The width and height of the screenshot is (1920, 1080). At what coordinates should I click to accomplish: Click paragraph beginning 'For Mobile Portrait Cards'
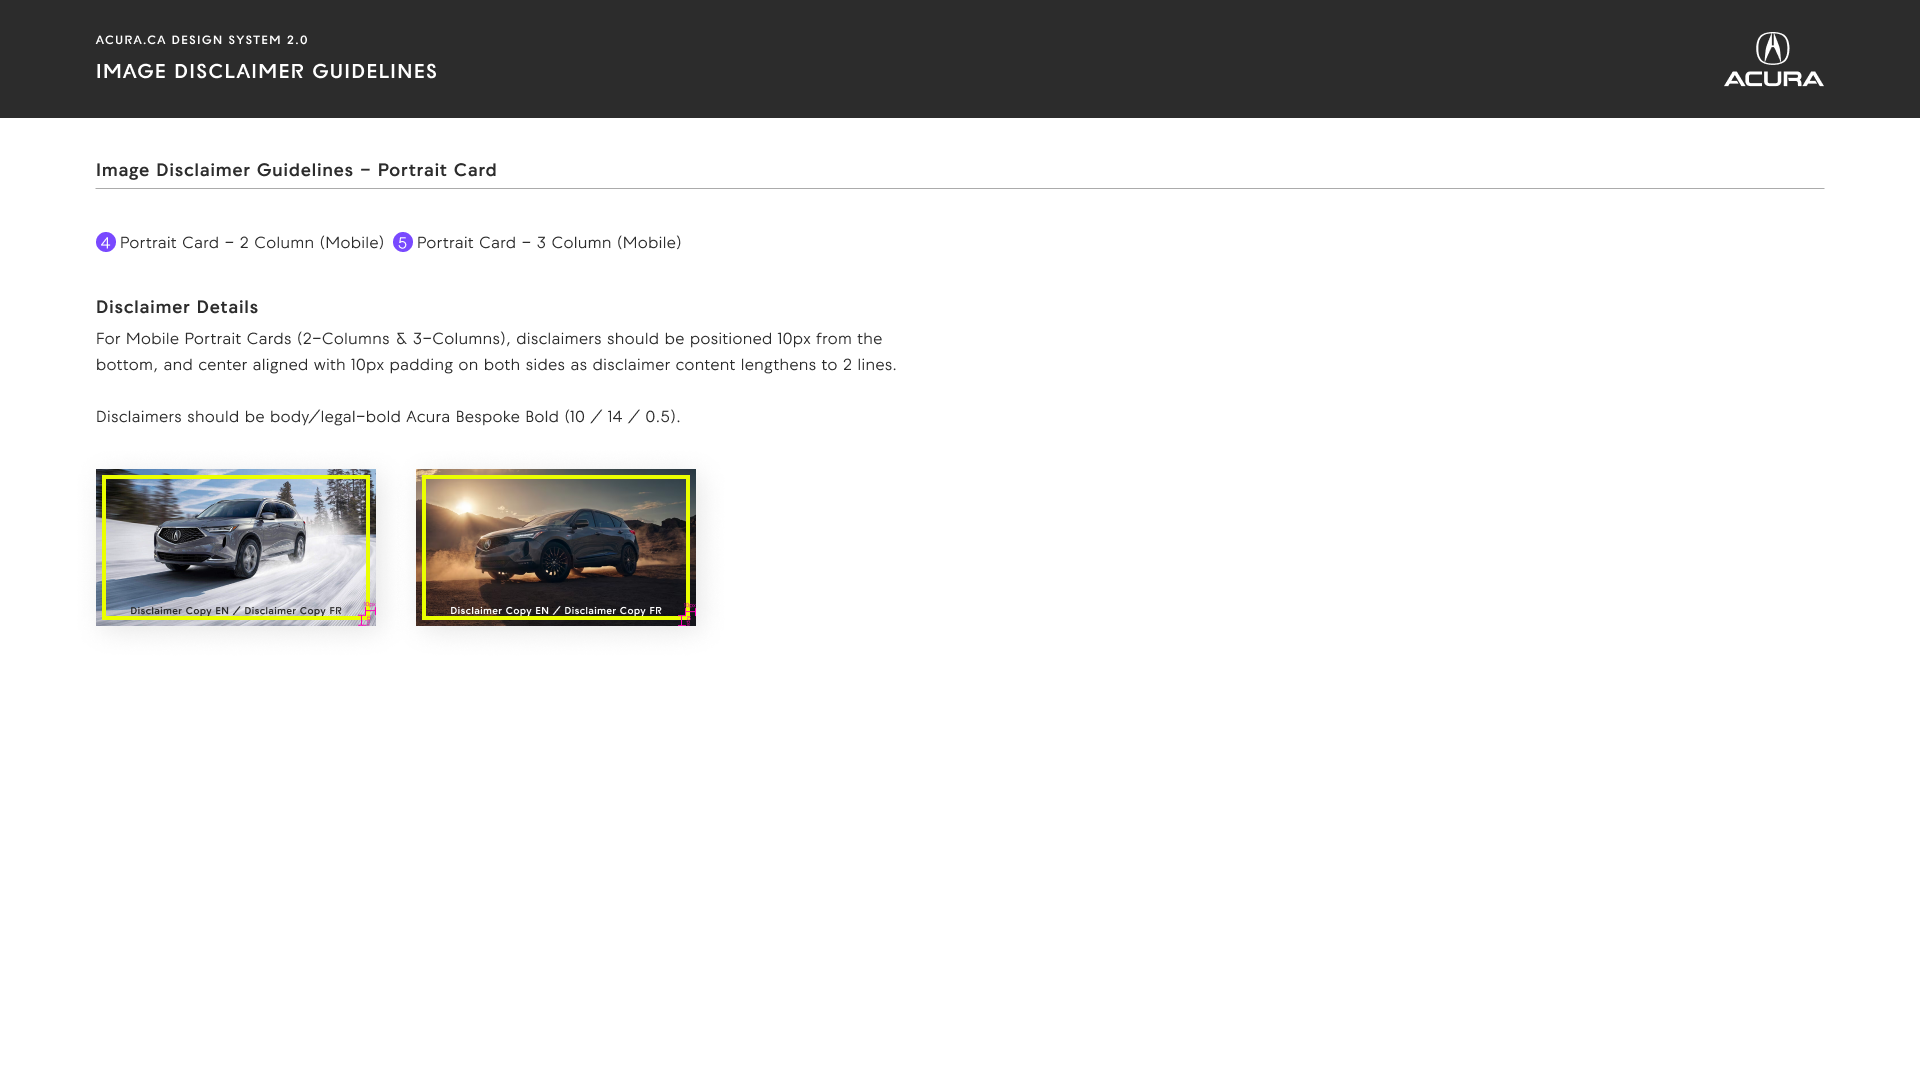[496, 352]
